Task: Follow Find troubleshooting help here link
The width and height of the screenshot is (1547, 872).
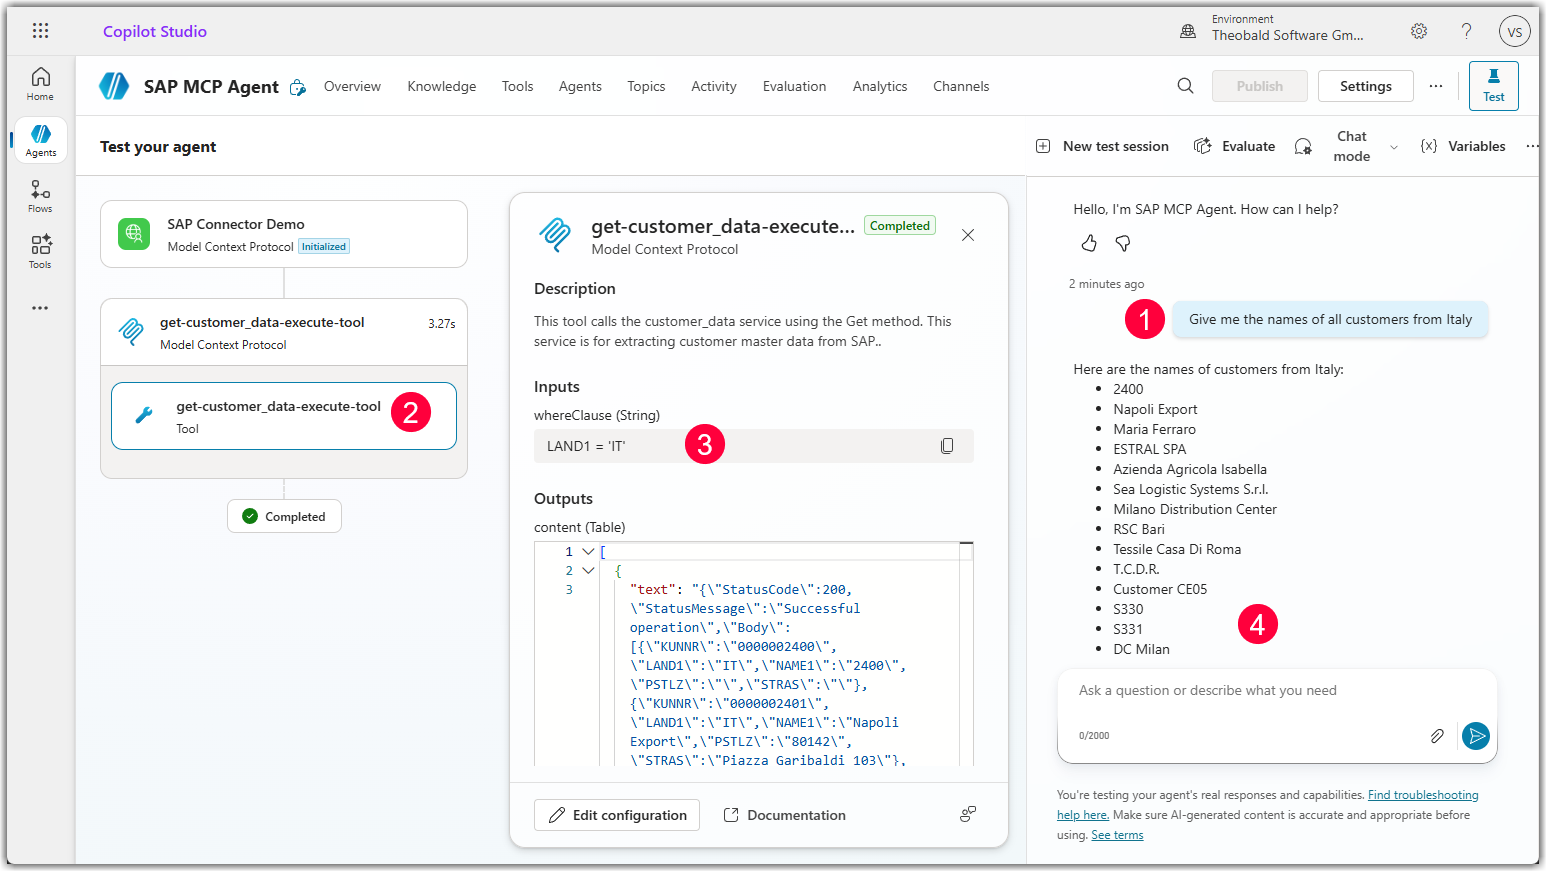Action: [1423, 795]
